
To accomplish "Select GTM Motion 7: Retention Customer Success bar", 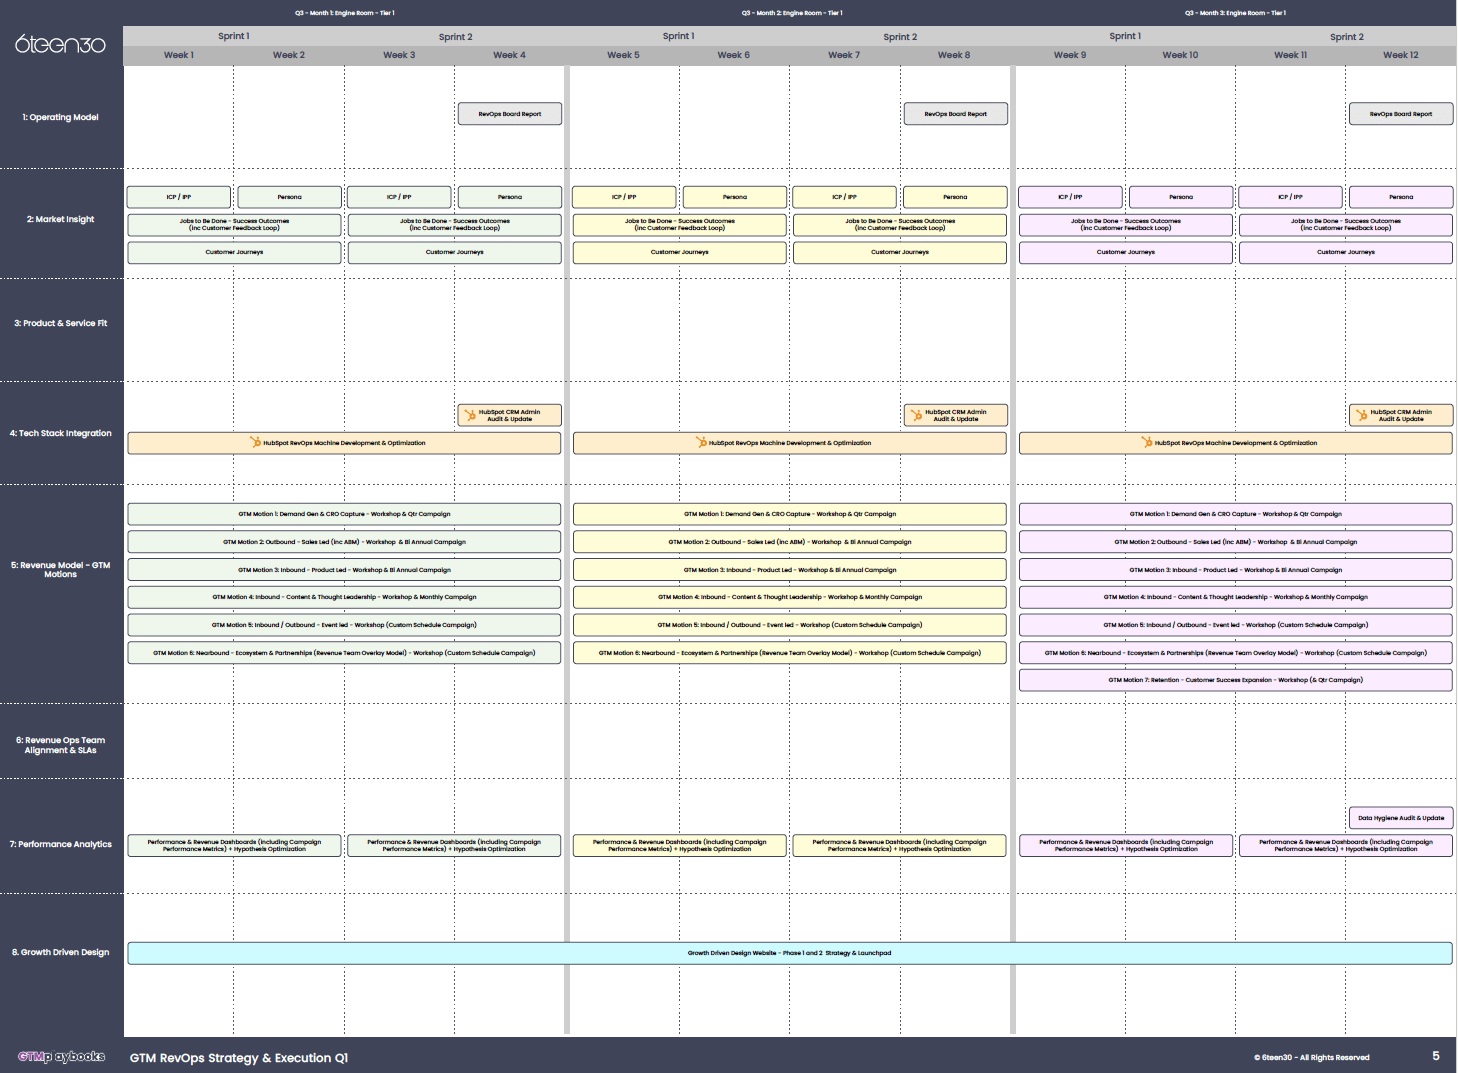I will tap(1236, 680).
